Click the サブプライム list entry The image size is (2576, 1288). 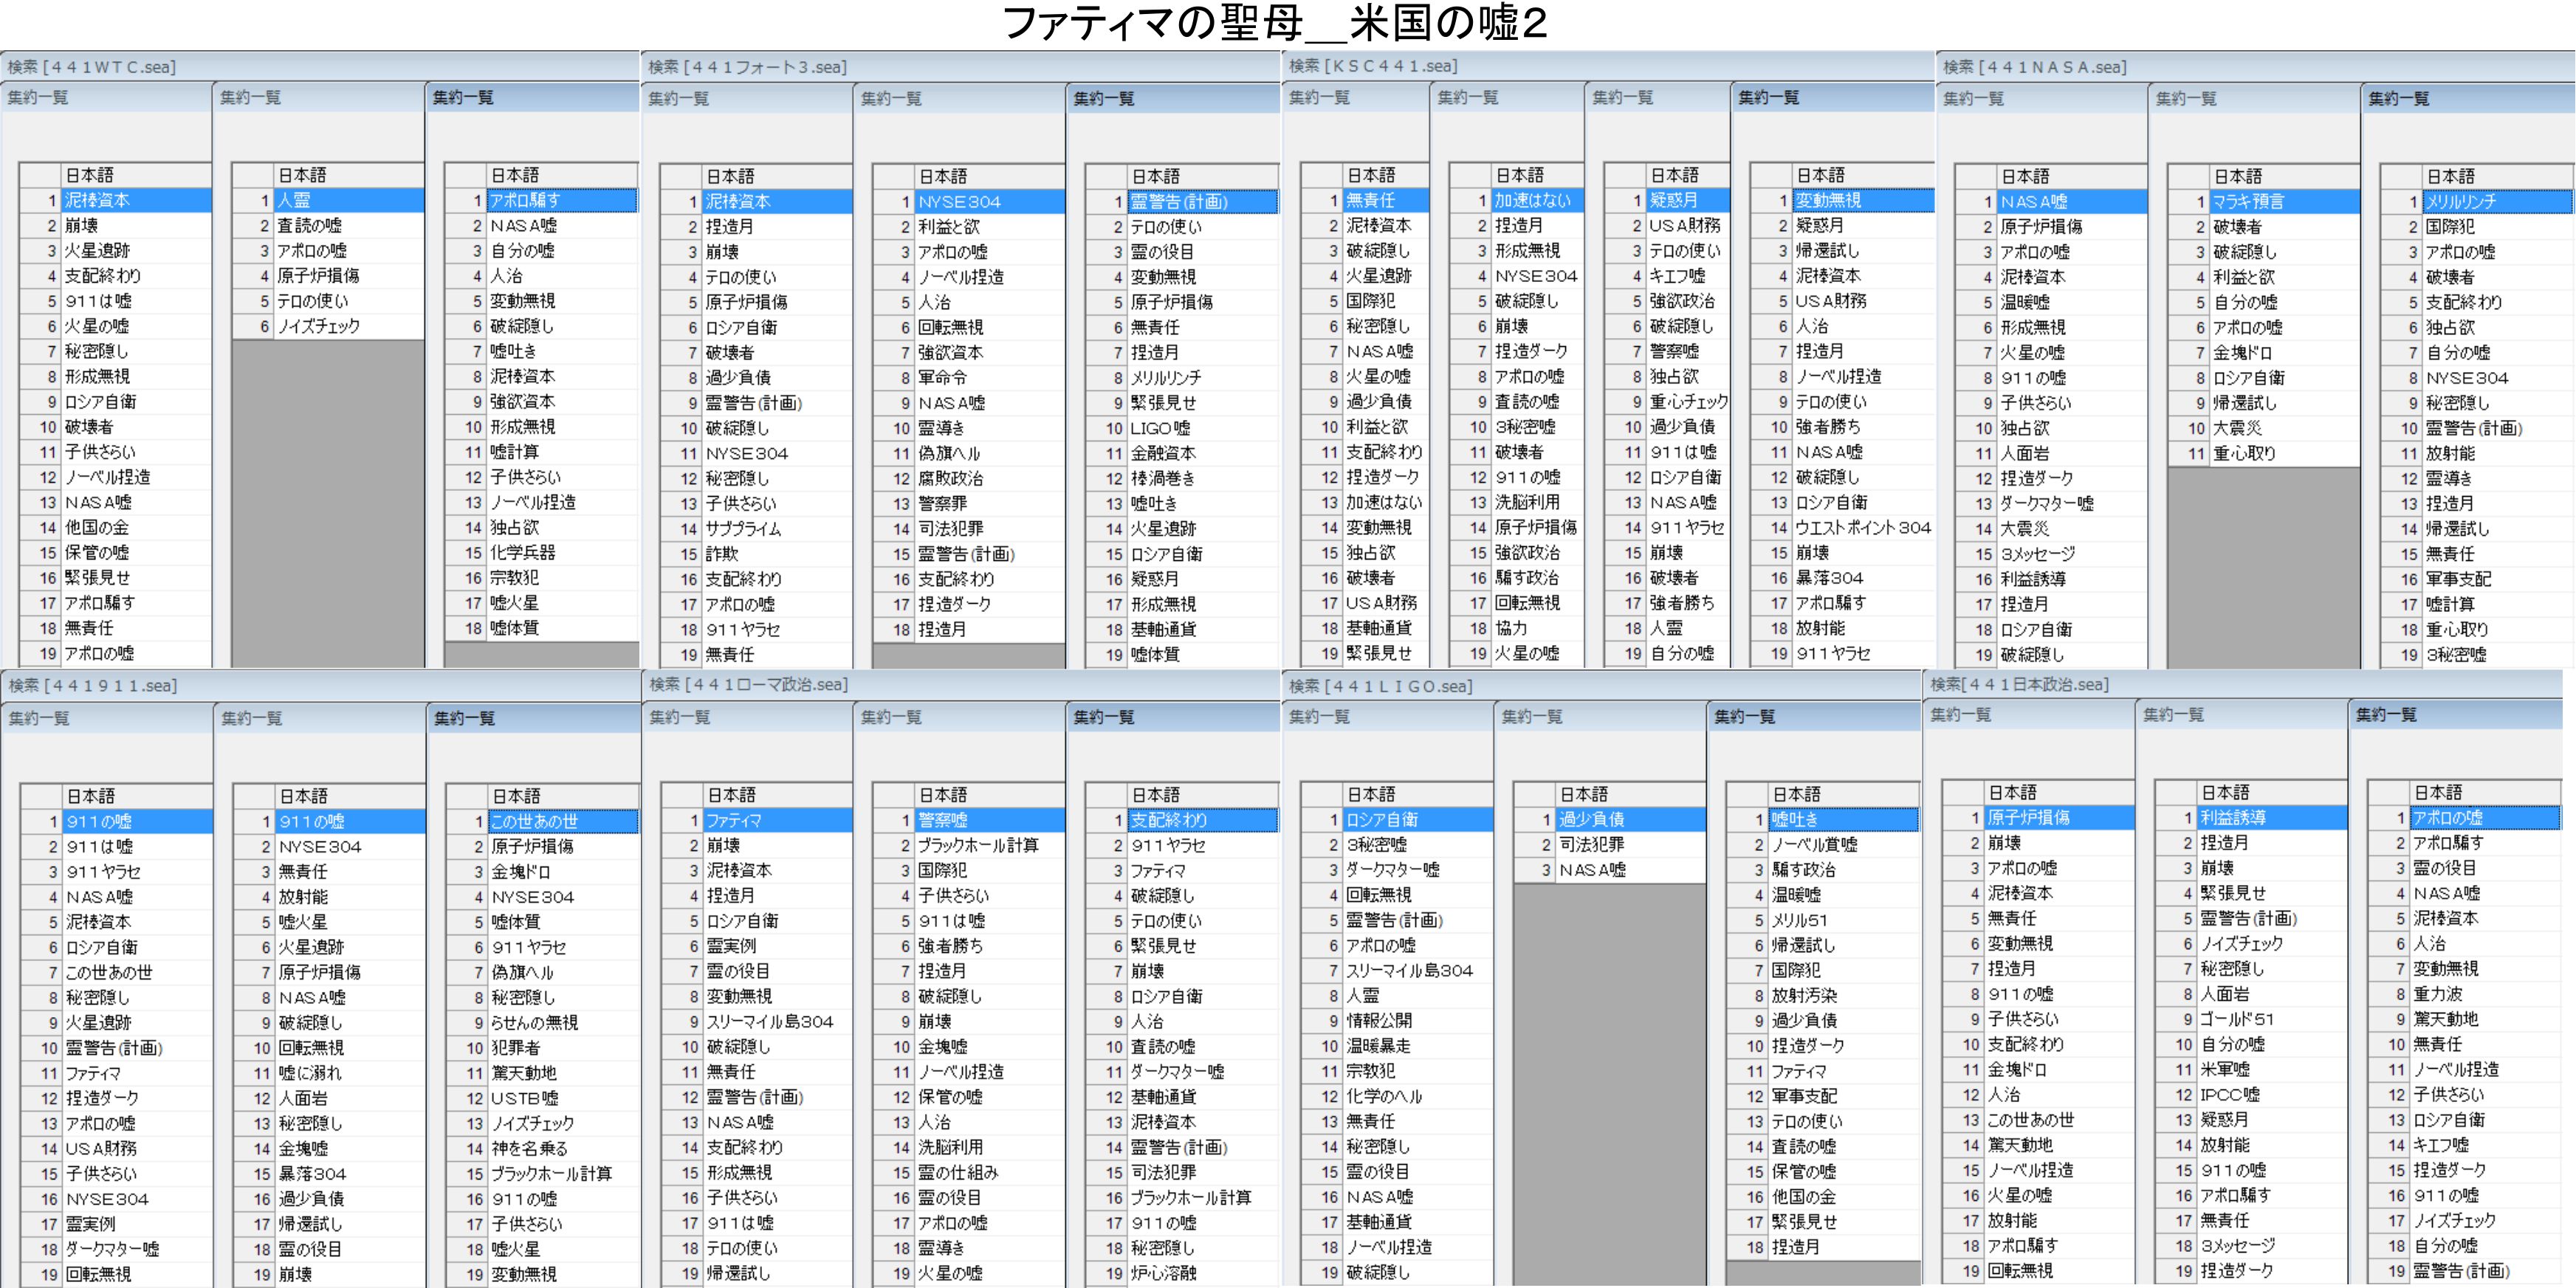[x=743, y=529]
